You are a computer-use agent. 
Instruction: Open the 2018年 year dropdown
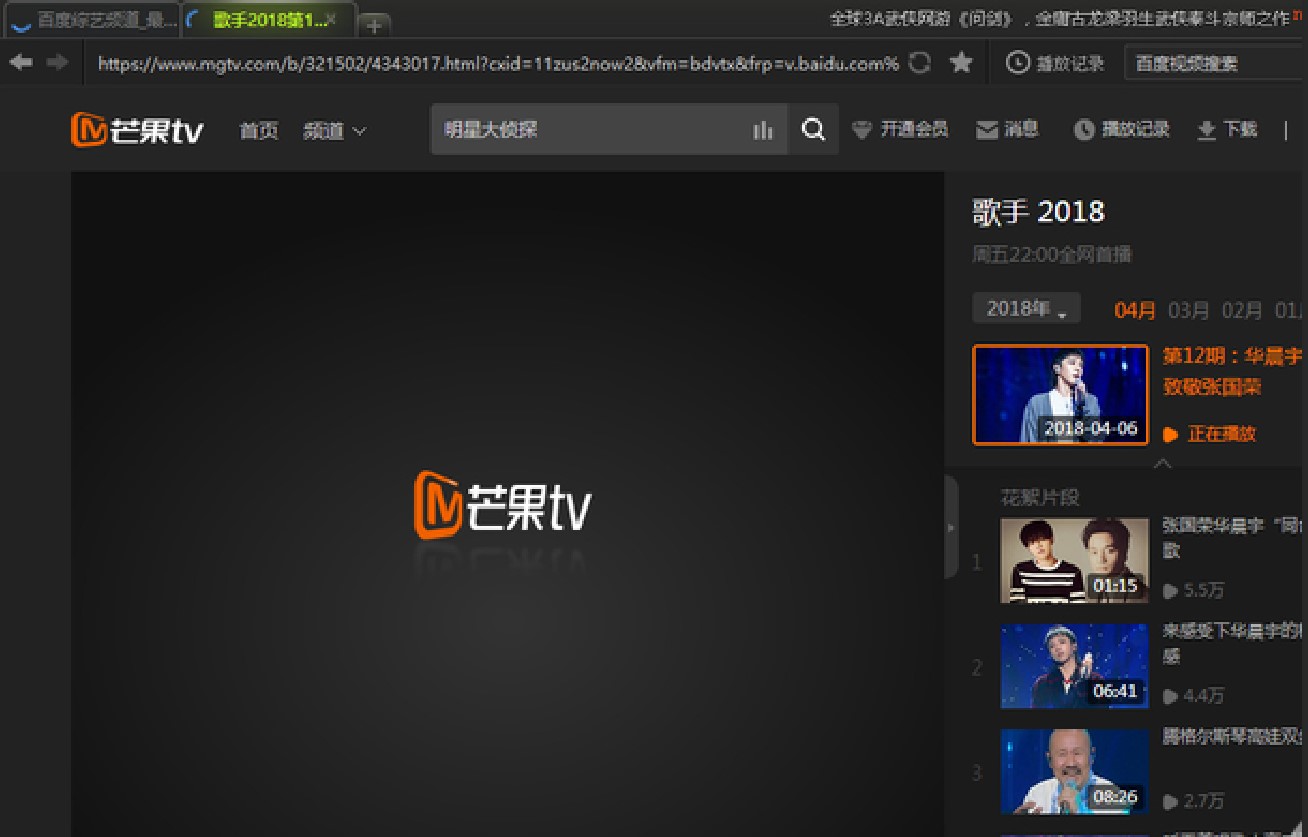tap(1026, 309)
